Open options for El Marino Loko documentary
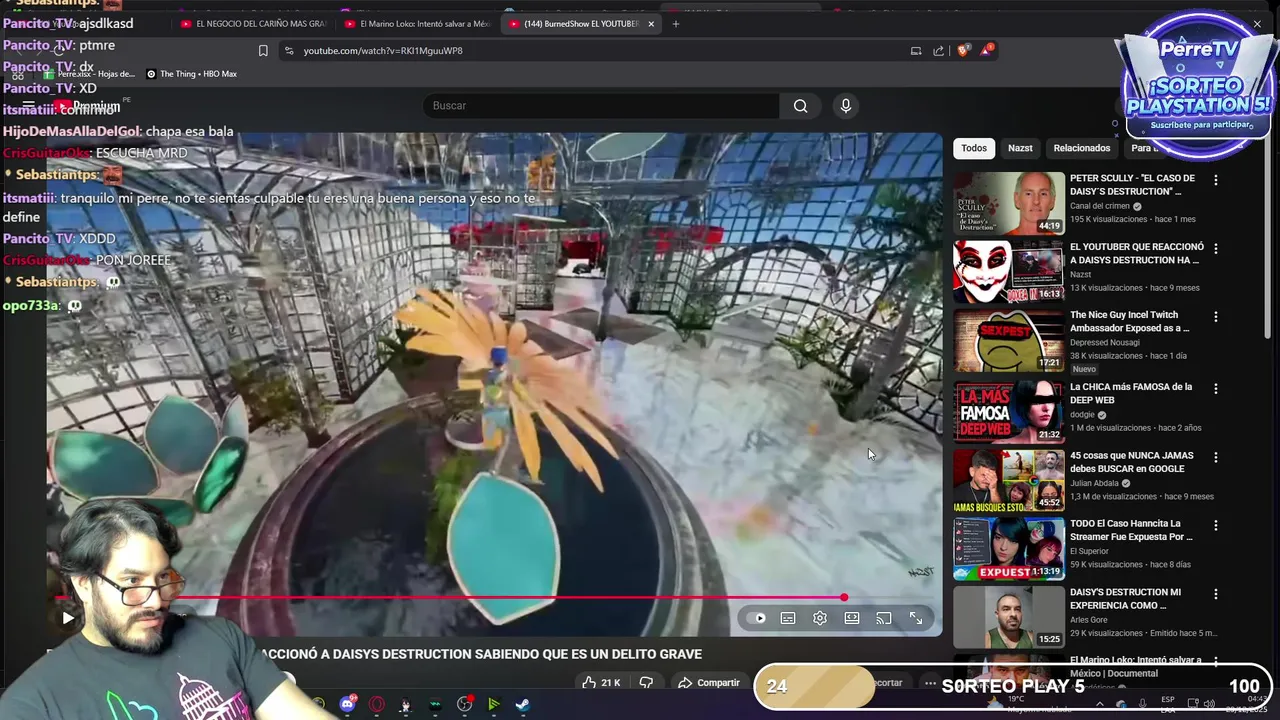Image resolution: width=1280 pixels, height=720 pixels. tap(1216, 662)
